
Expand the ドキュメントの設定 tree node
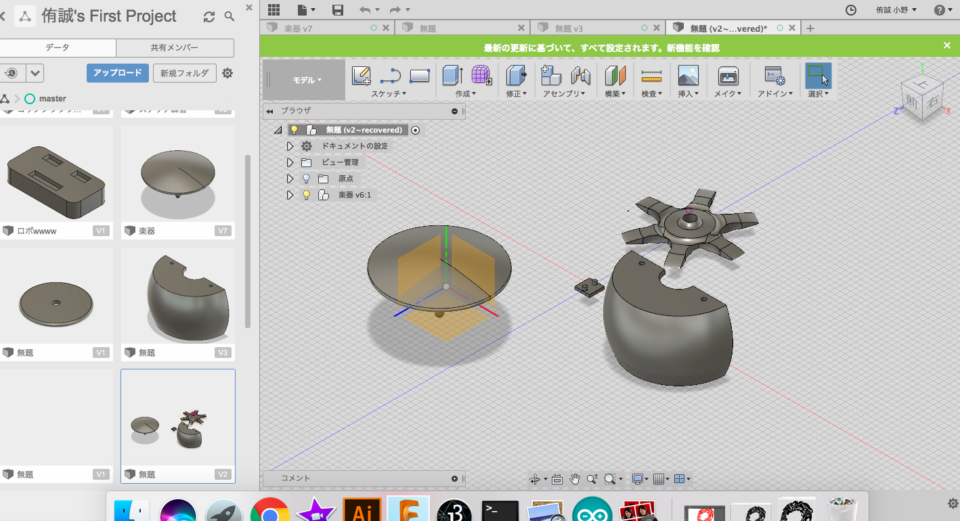[290, 146]
